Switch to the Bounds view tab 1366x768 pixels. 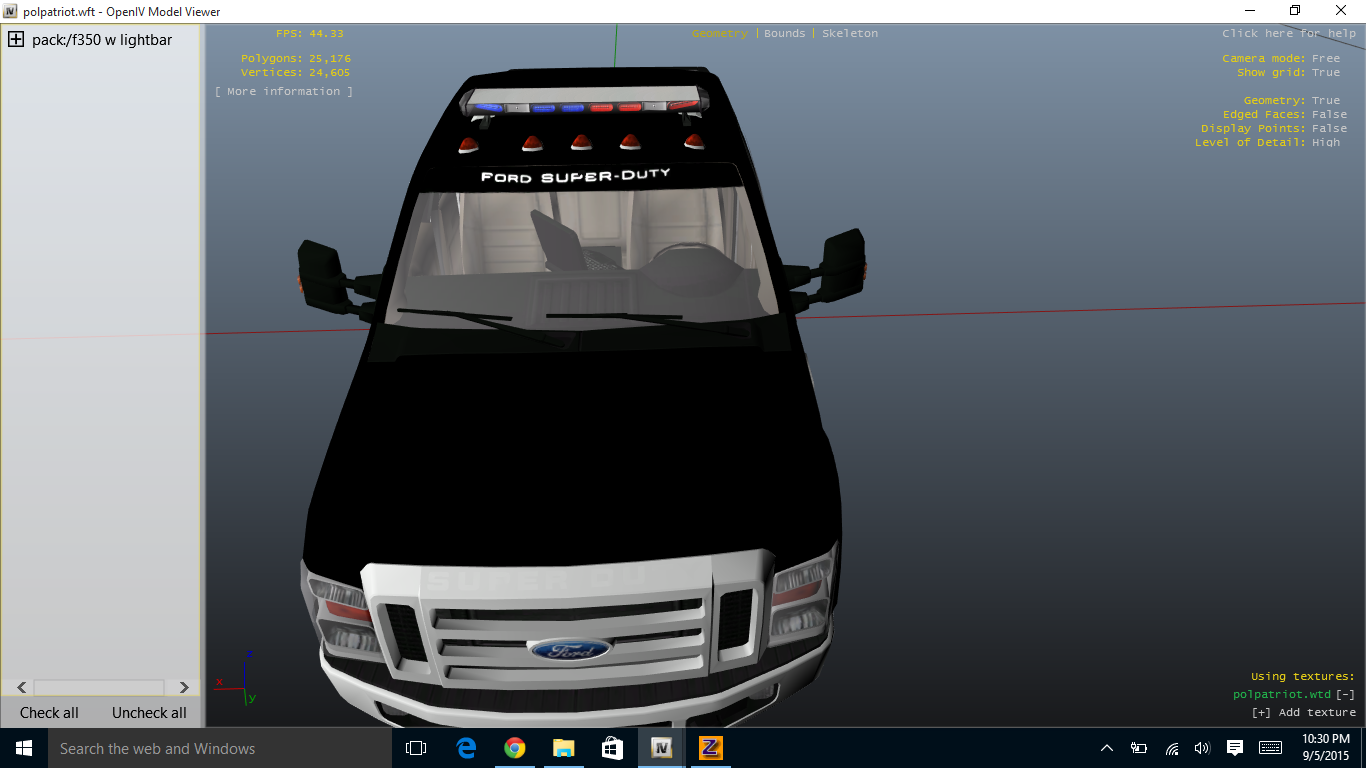click(784, 33)
